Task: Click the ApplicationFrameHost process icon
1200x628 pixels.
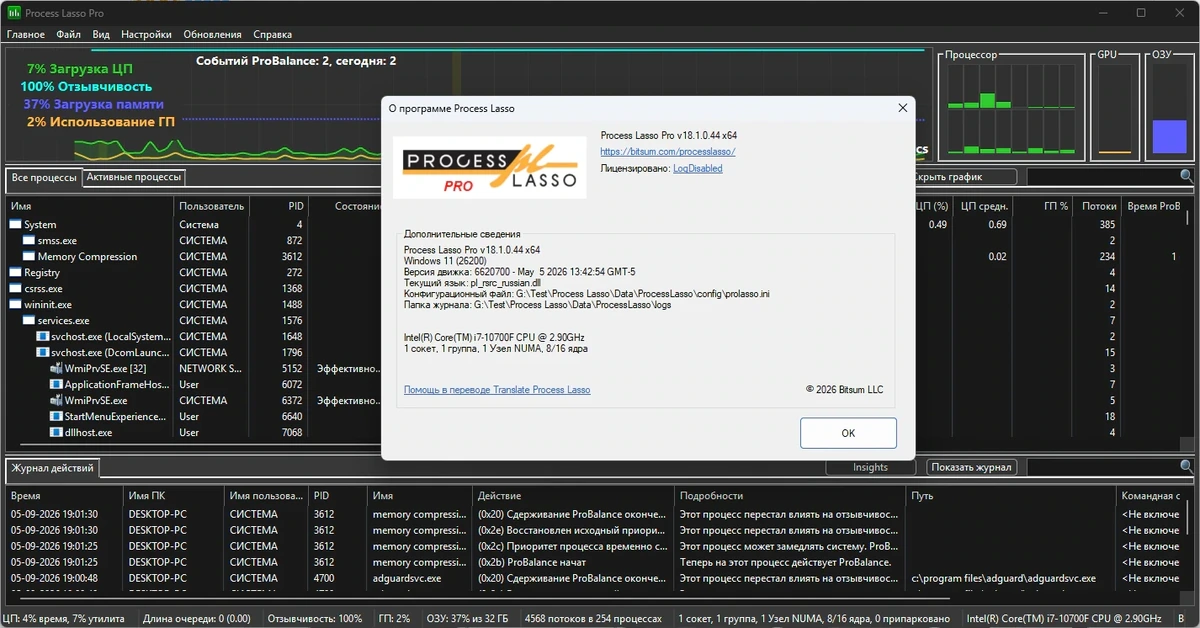Action: click(x=57, y=385)
